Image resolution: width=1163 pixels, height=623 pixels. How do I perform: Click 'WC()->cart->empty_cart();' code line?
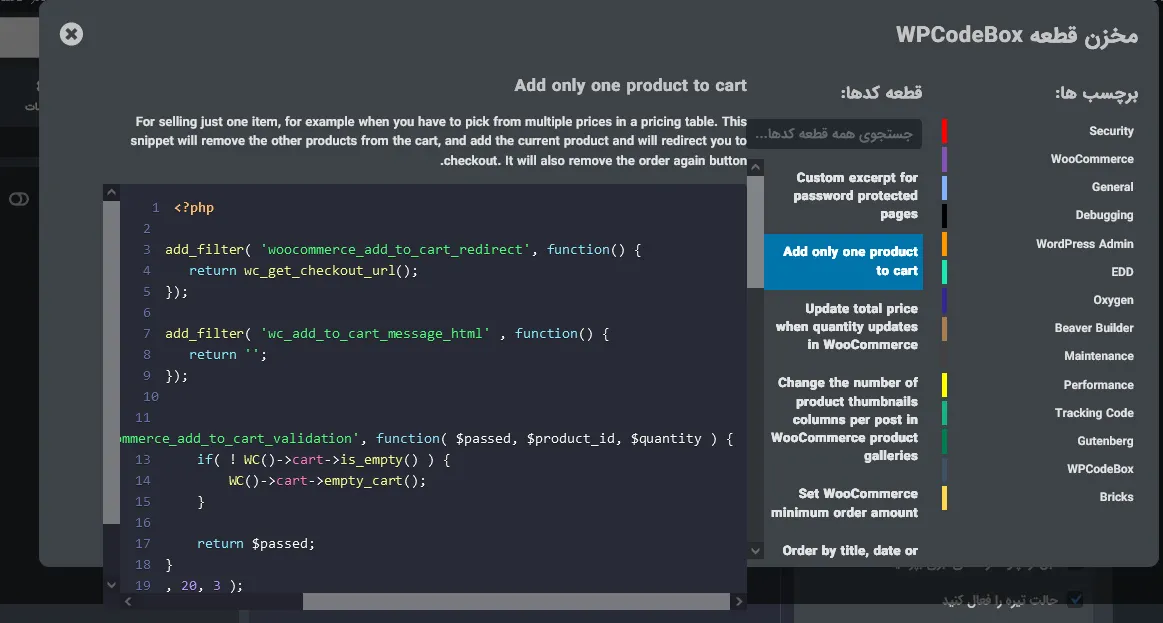[x=327, y=481]
